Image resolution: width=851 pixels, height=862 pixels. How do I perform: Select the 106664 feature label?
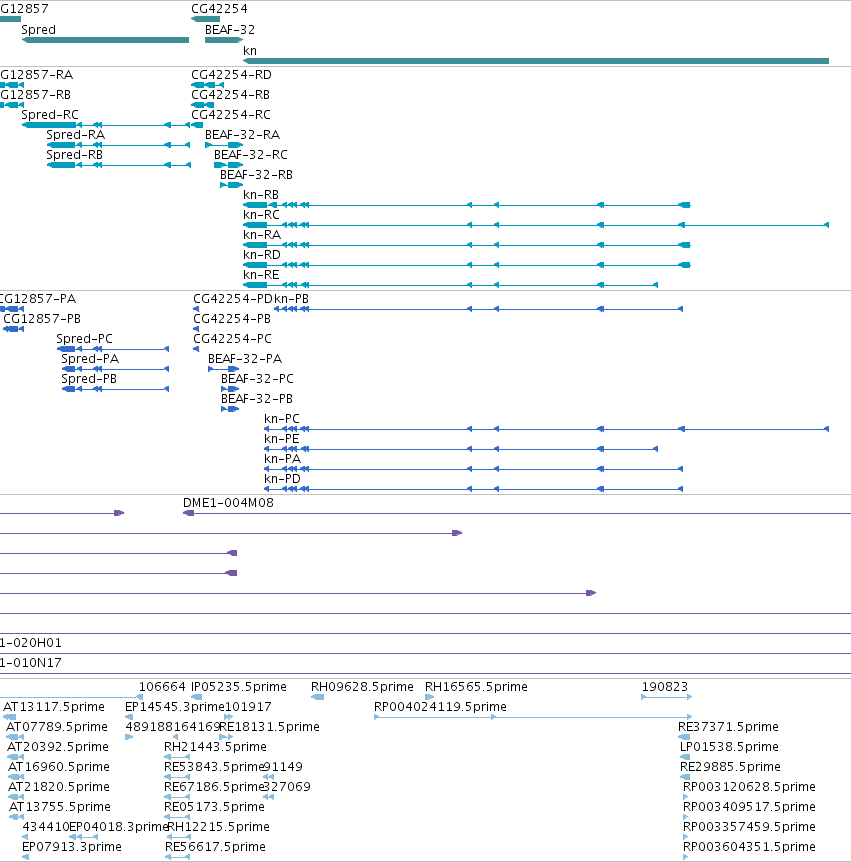click(162, 687)
